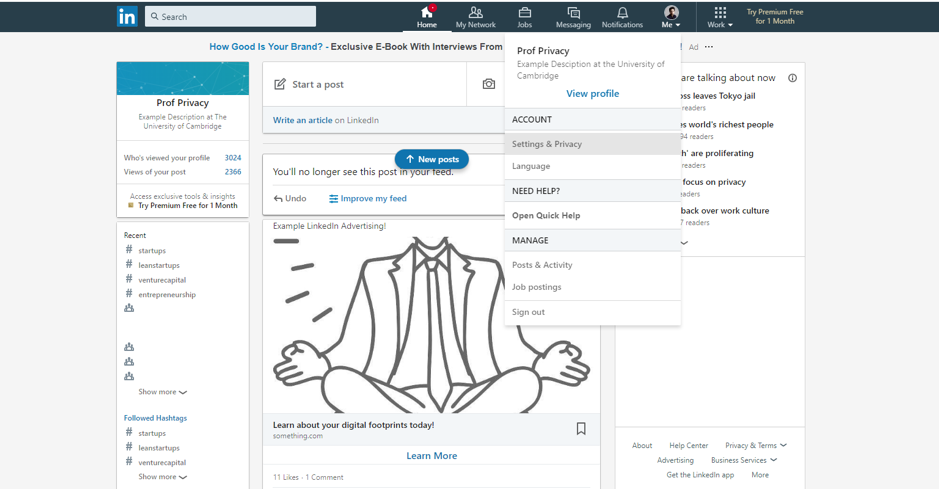Image resolution: width=939 pixels, height=489 pixels.
Task: Bookmark the advertising post
Action: pos(581,429)
